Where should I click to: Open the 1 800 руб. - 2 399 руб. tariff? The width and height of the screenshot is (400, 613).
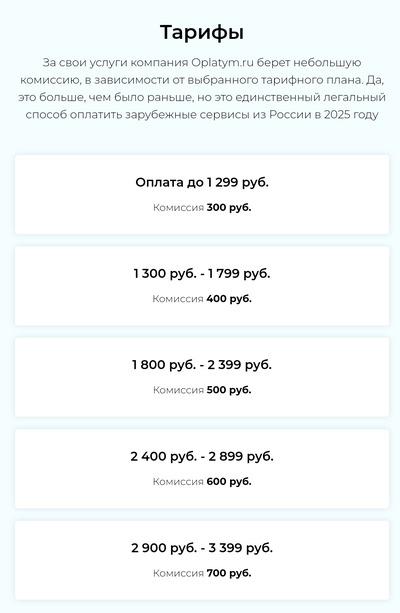pos(202,378)
